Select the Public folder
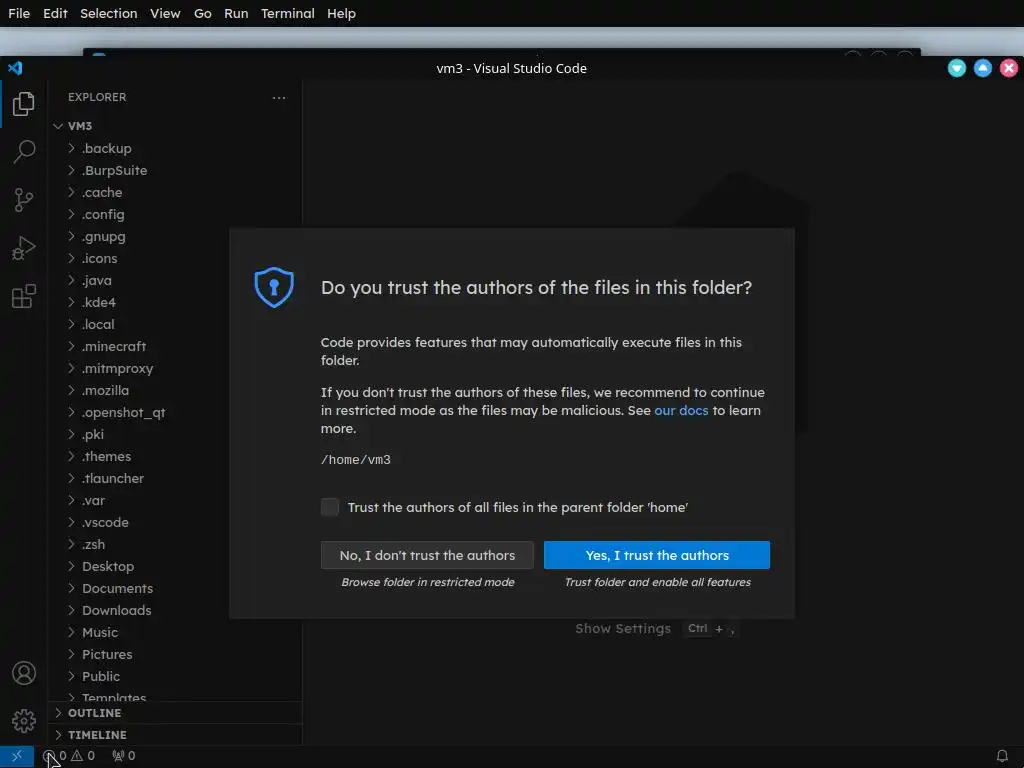The image size is (1024, 768). tap(176, 676)
